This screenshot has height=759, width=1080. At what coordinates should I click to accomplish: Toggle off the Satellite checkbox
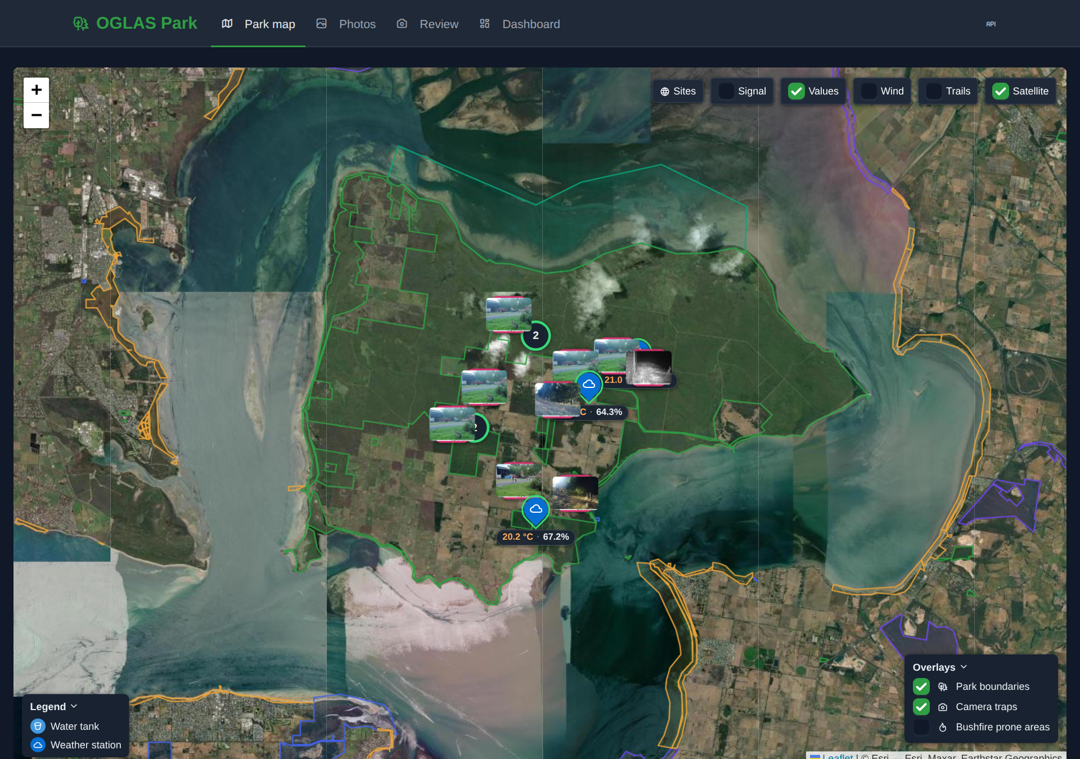pos(1001,91)
